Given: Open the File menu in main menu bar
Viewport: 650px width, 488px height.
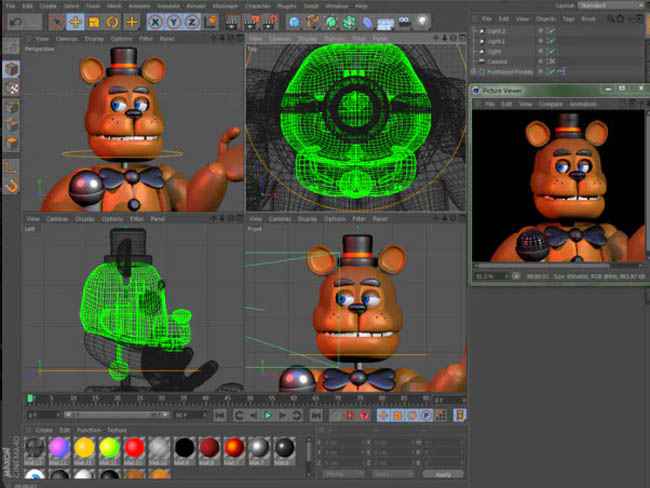Looking at the screenshot, I should pyautogui.click(x=10, y=6).
